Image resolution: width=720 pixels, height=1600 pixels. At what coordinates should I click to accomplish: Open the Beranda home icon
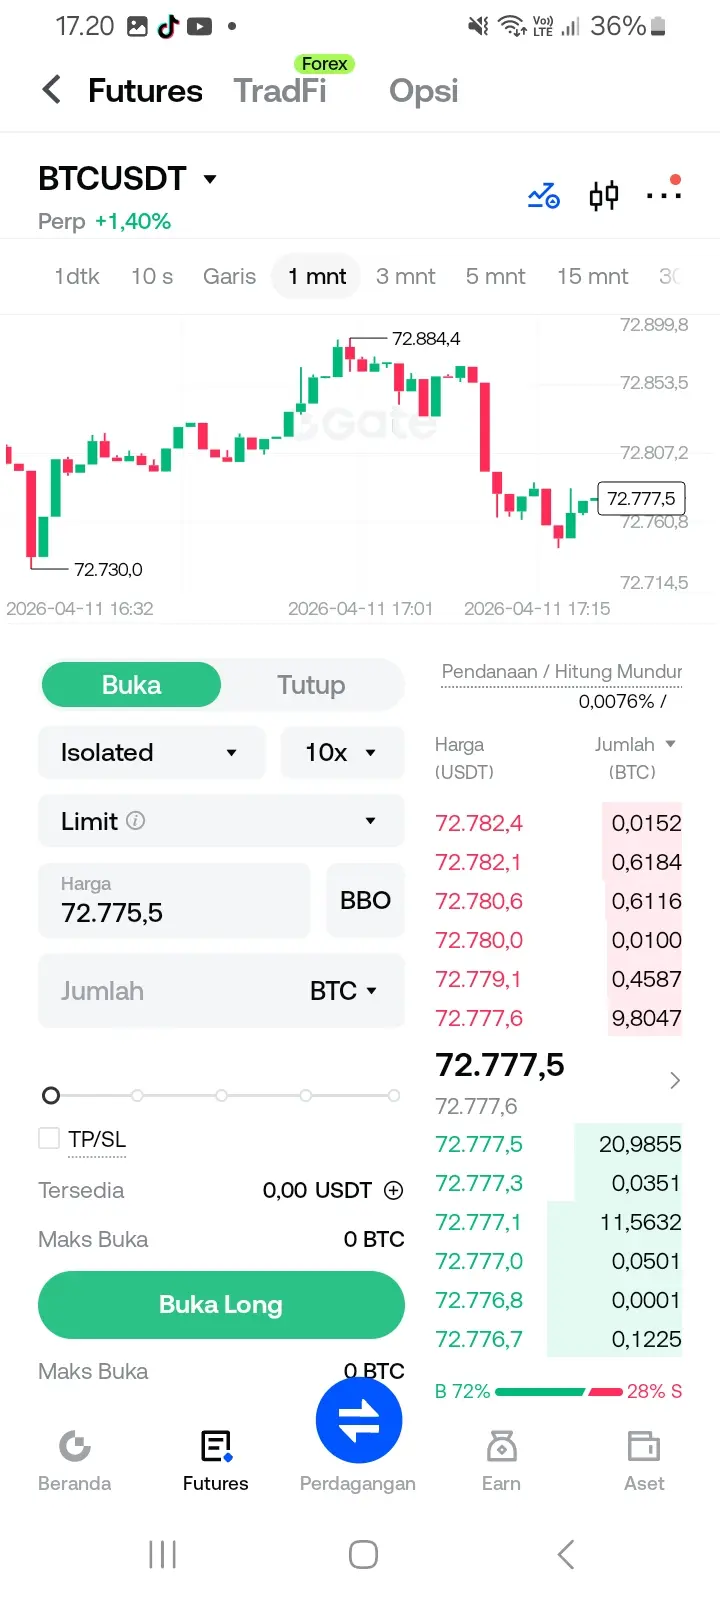(75, 1446)
